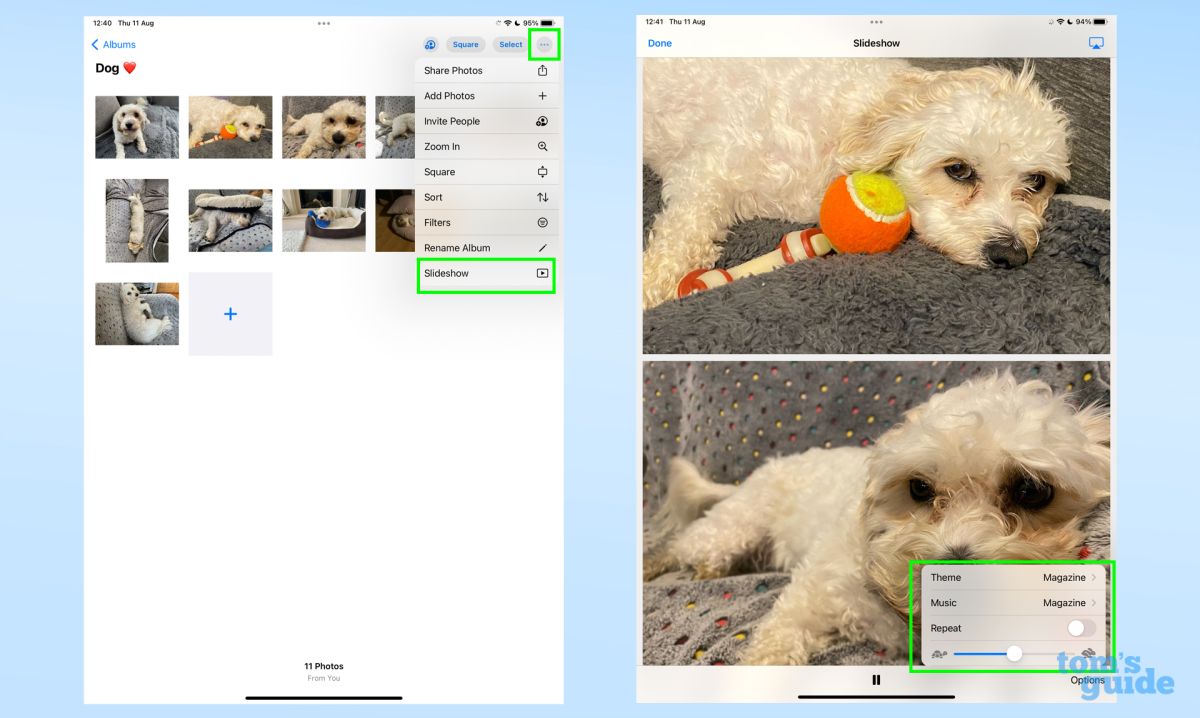Adjust the slideshow speed slider

pyautogui.click(x=1014, y=653)
